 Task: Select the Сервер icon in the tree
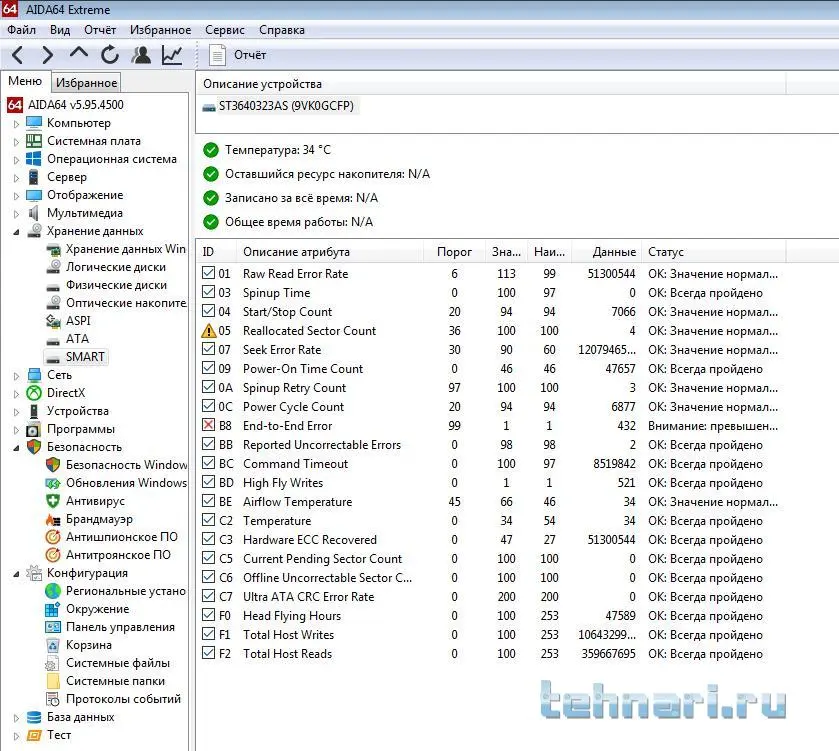click(34, 177)
